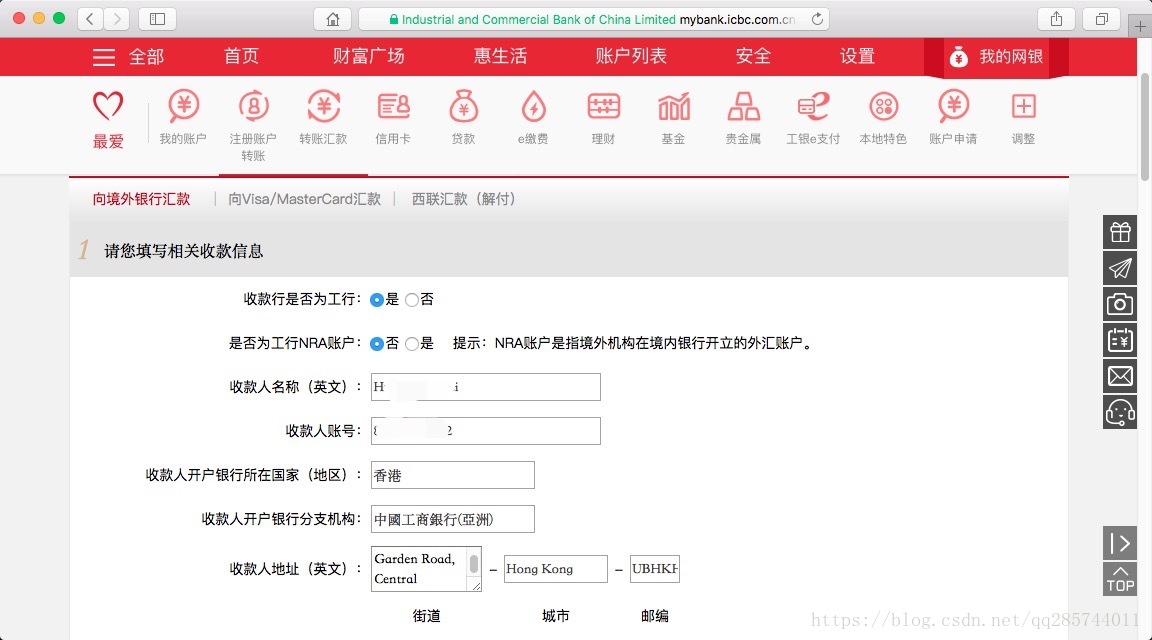Select 是 for 收款行是否为工行
Image resolution: width=1152 pixels, height=640 pixels.
(377, 300)
